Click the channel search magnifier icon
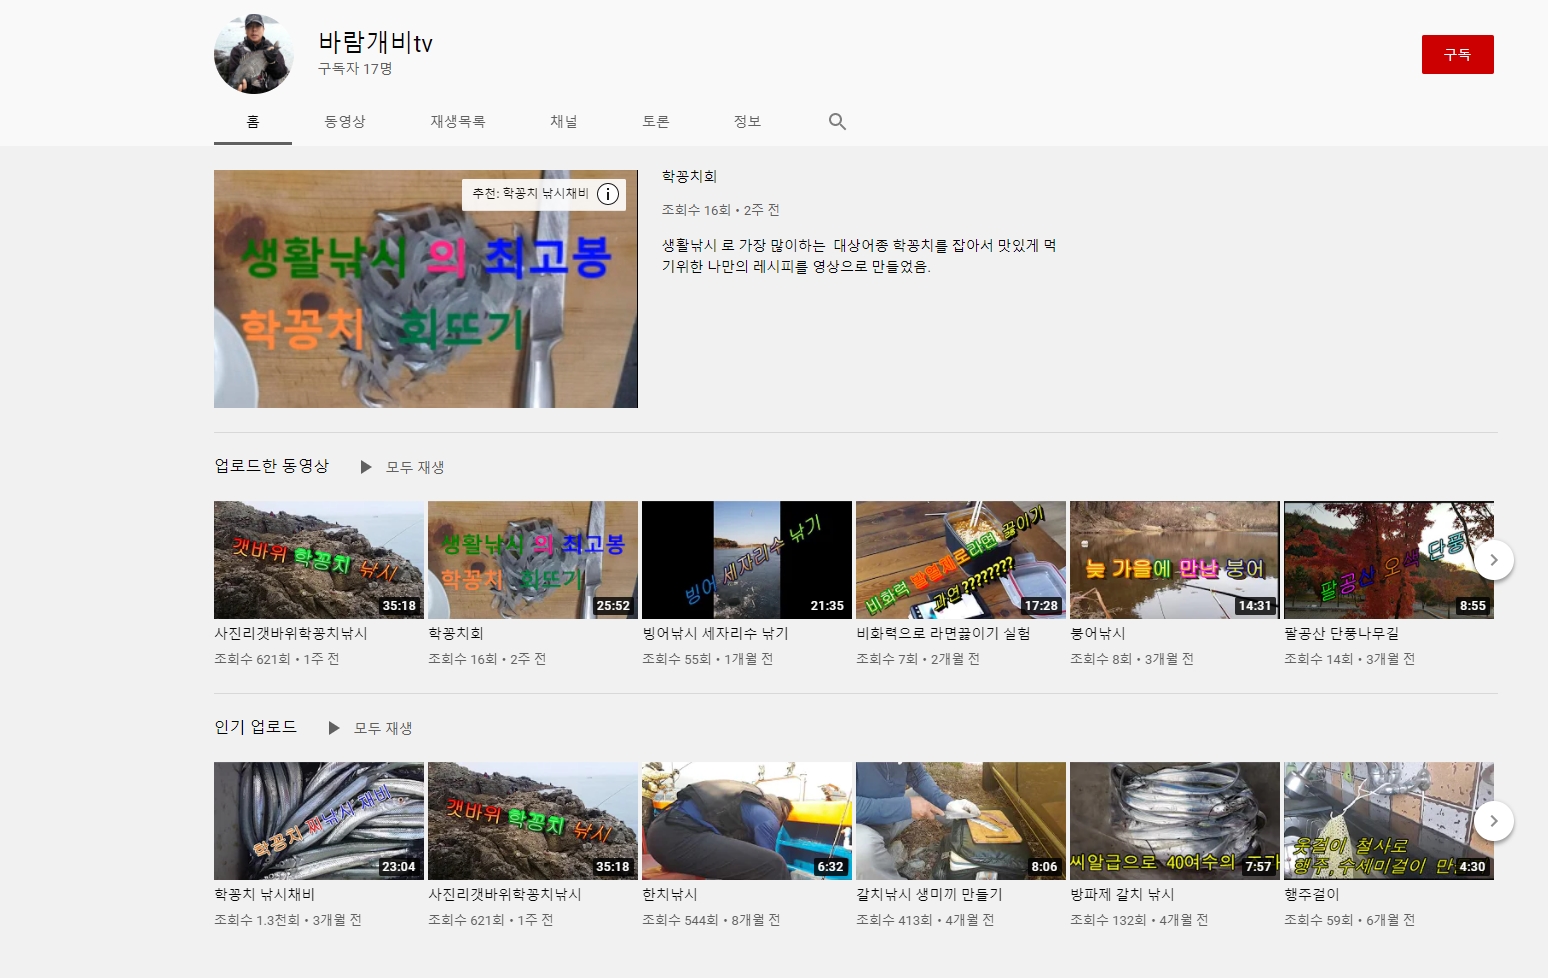The height and width of the screenshot is (978, 1548). (837, 122)
